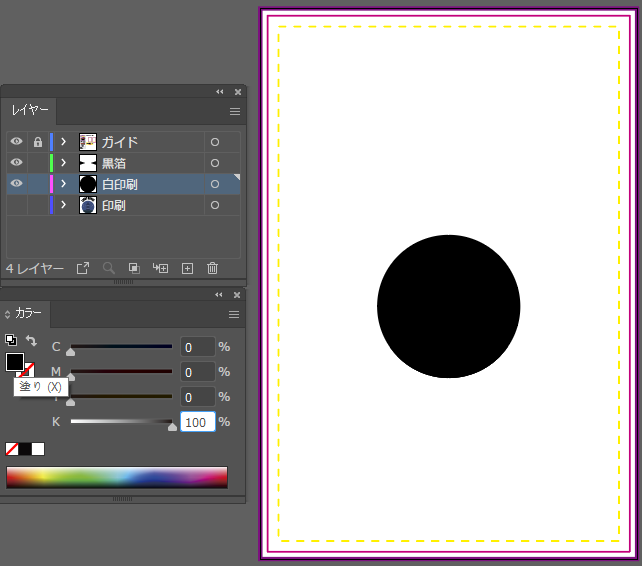Reset to default fill and stroke

[11, 340]
